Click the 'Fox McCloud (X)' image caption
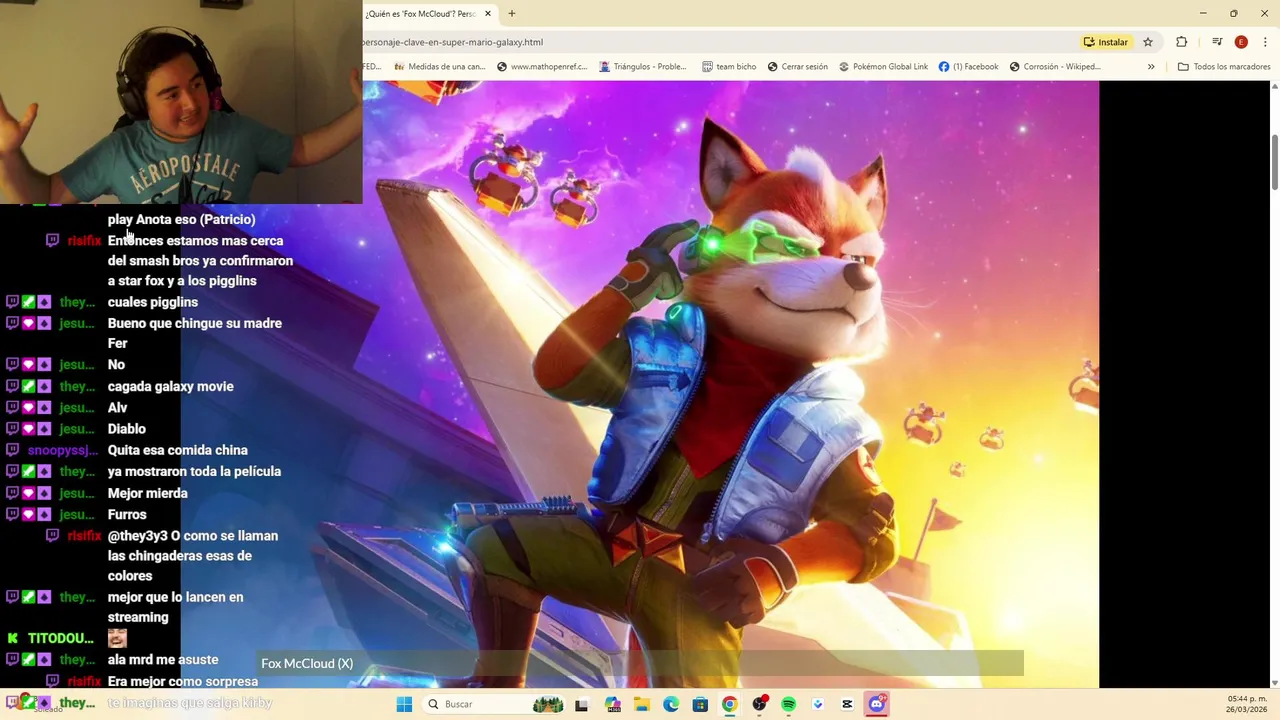Viewport: 1280px width, 720px height. pyautogui.click(x=307, y=664)
